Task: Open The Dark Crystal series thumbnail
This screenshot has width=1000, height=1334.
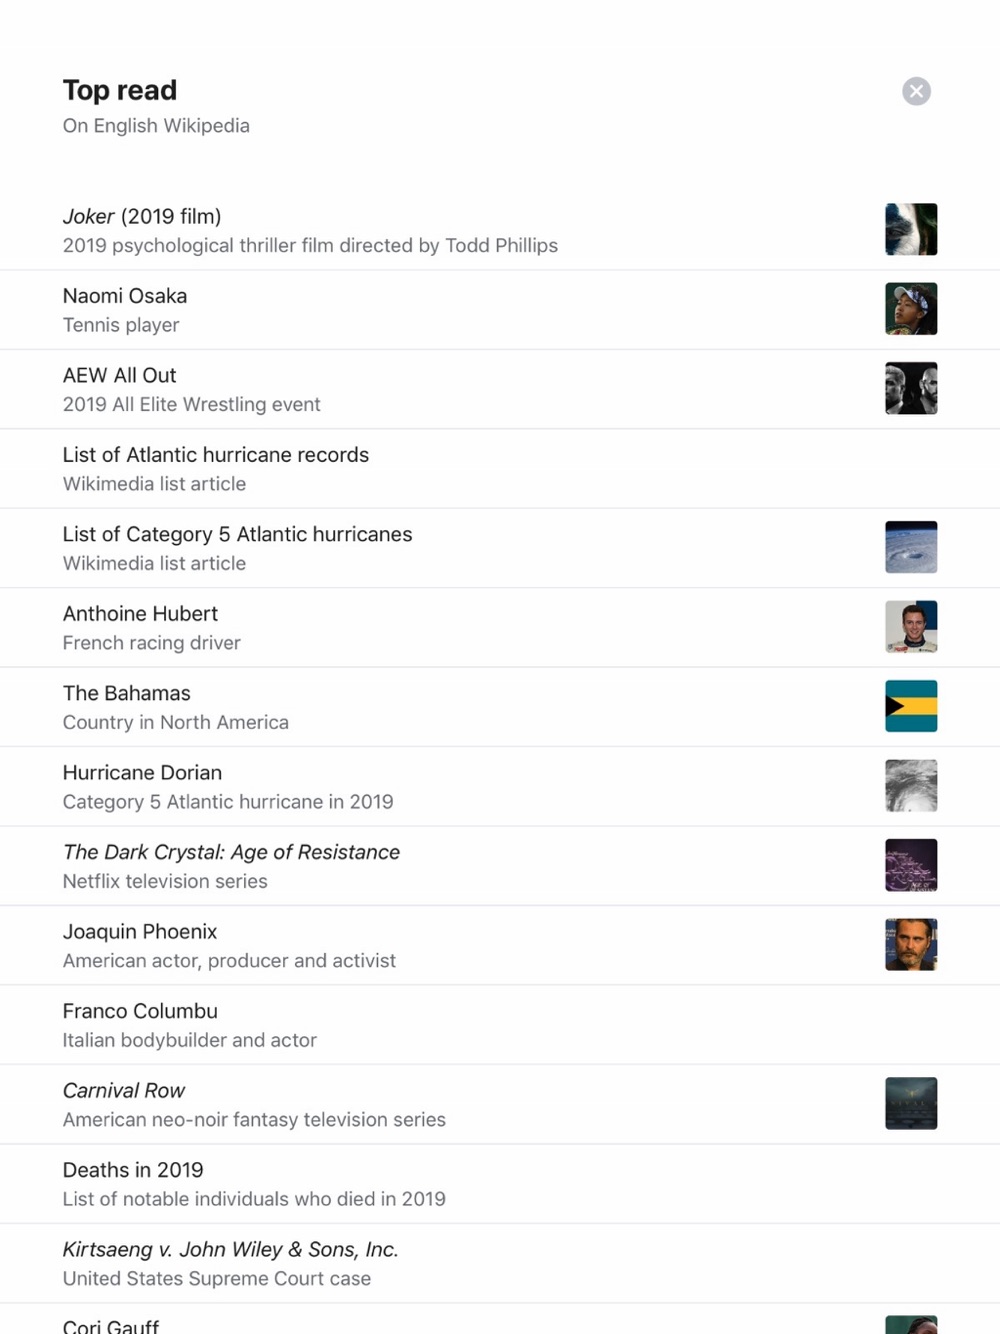Action: click(x=911, y=865)
